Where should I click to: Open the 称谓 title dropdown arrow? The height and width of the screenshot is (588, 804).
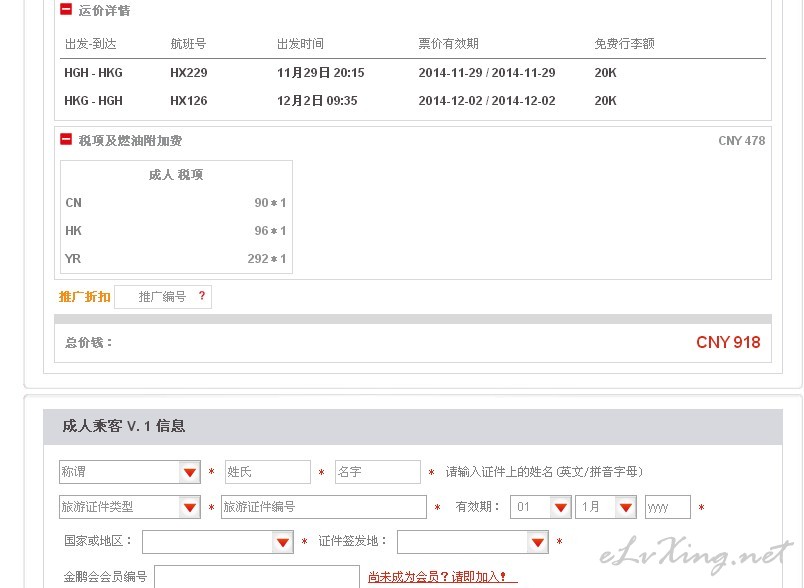point(189,472)
